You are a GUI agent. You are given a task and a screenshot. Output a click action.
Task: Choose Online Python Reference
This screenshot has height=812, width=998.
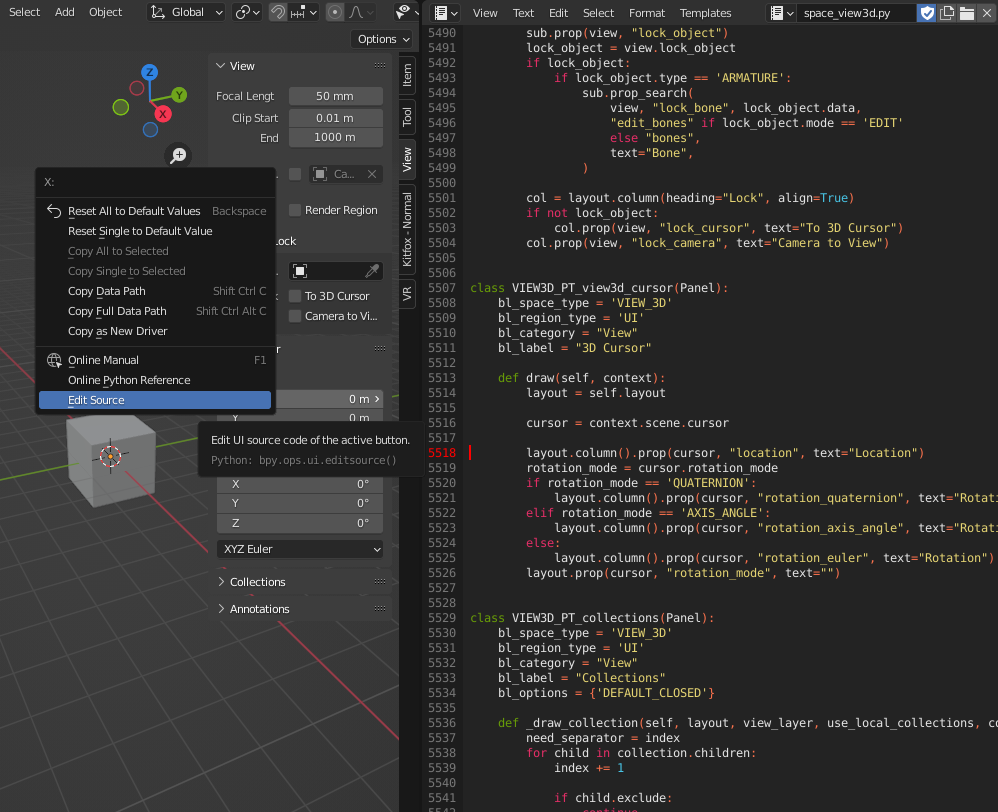[155, 380]
